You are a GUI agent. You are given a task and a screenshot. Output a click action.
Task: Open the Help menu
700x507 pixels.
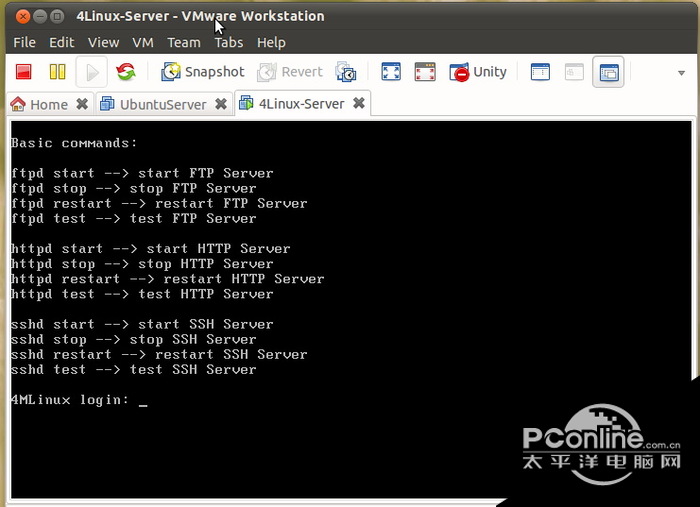(x=271, y=42)
